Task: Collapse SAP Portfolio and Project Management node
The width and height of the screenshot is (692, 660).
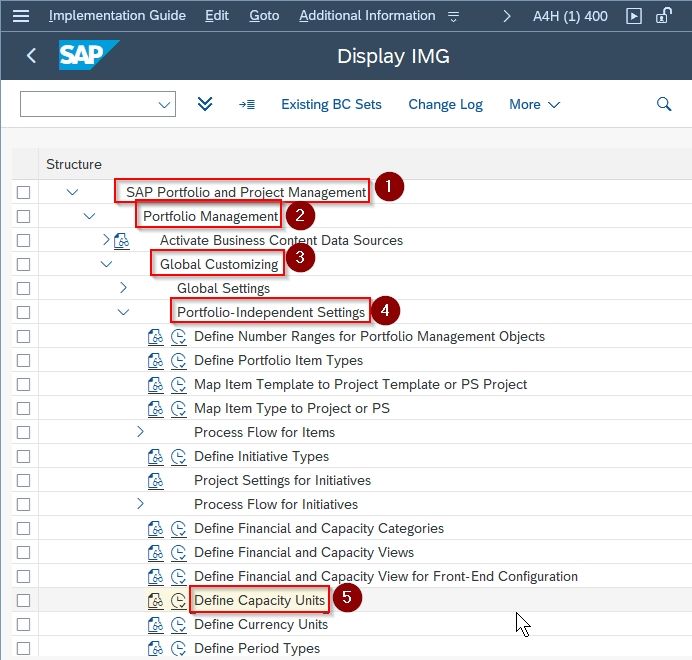Action: click(72, 192)
